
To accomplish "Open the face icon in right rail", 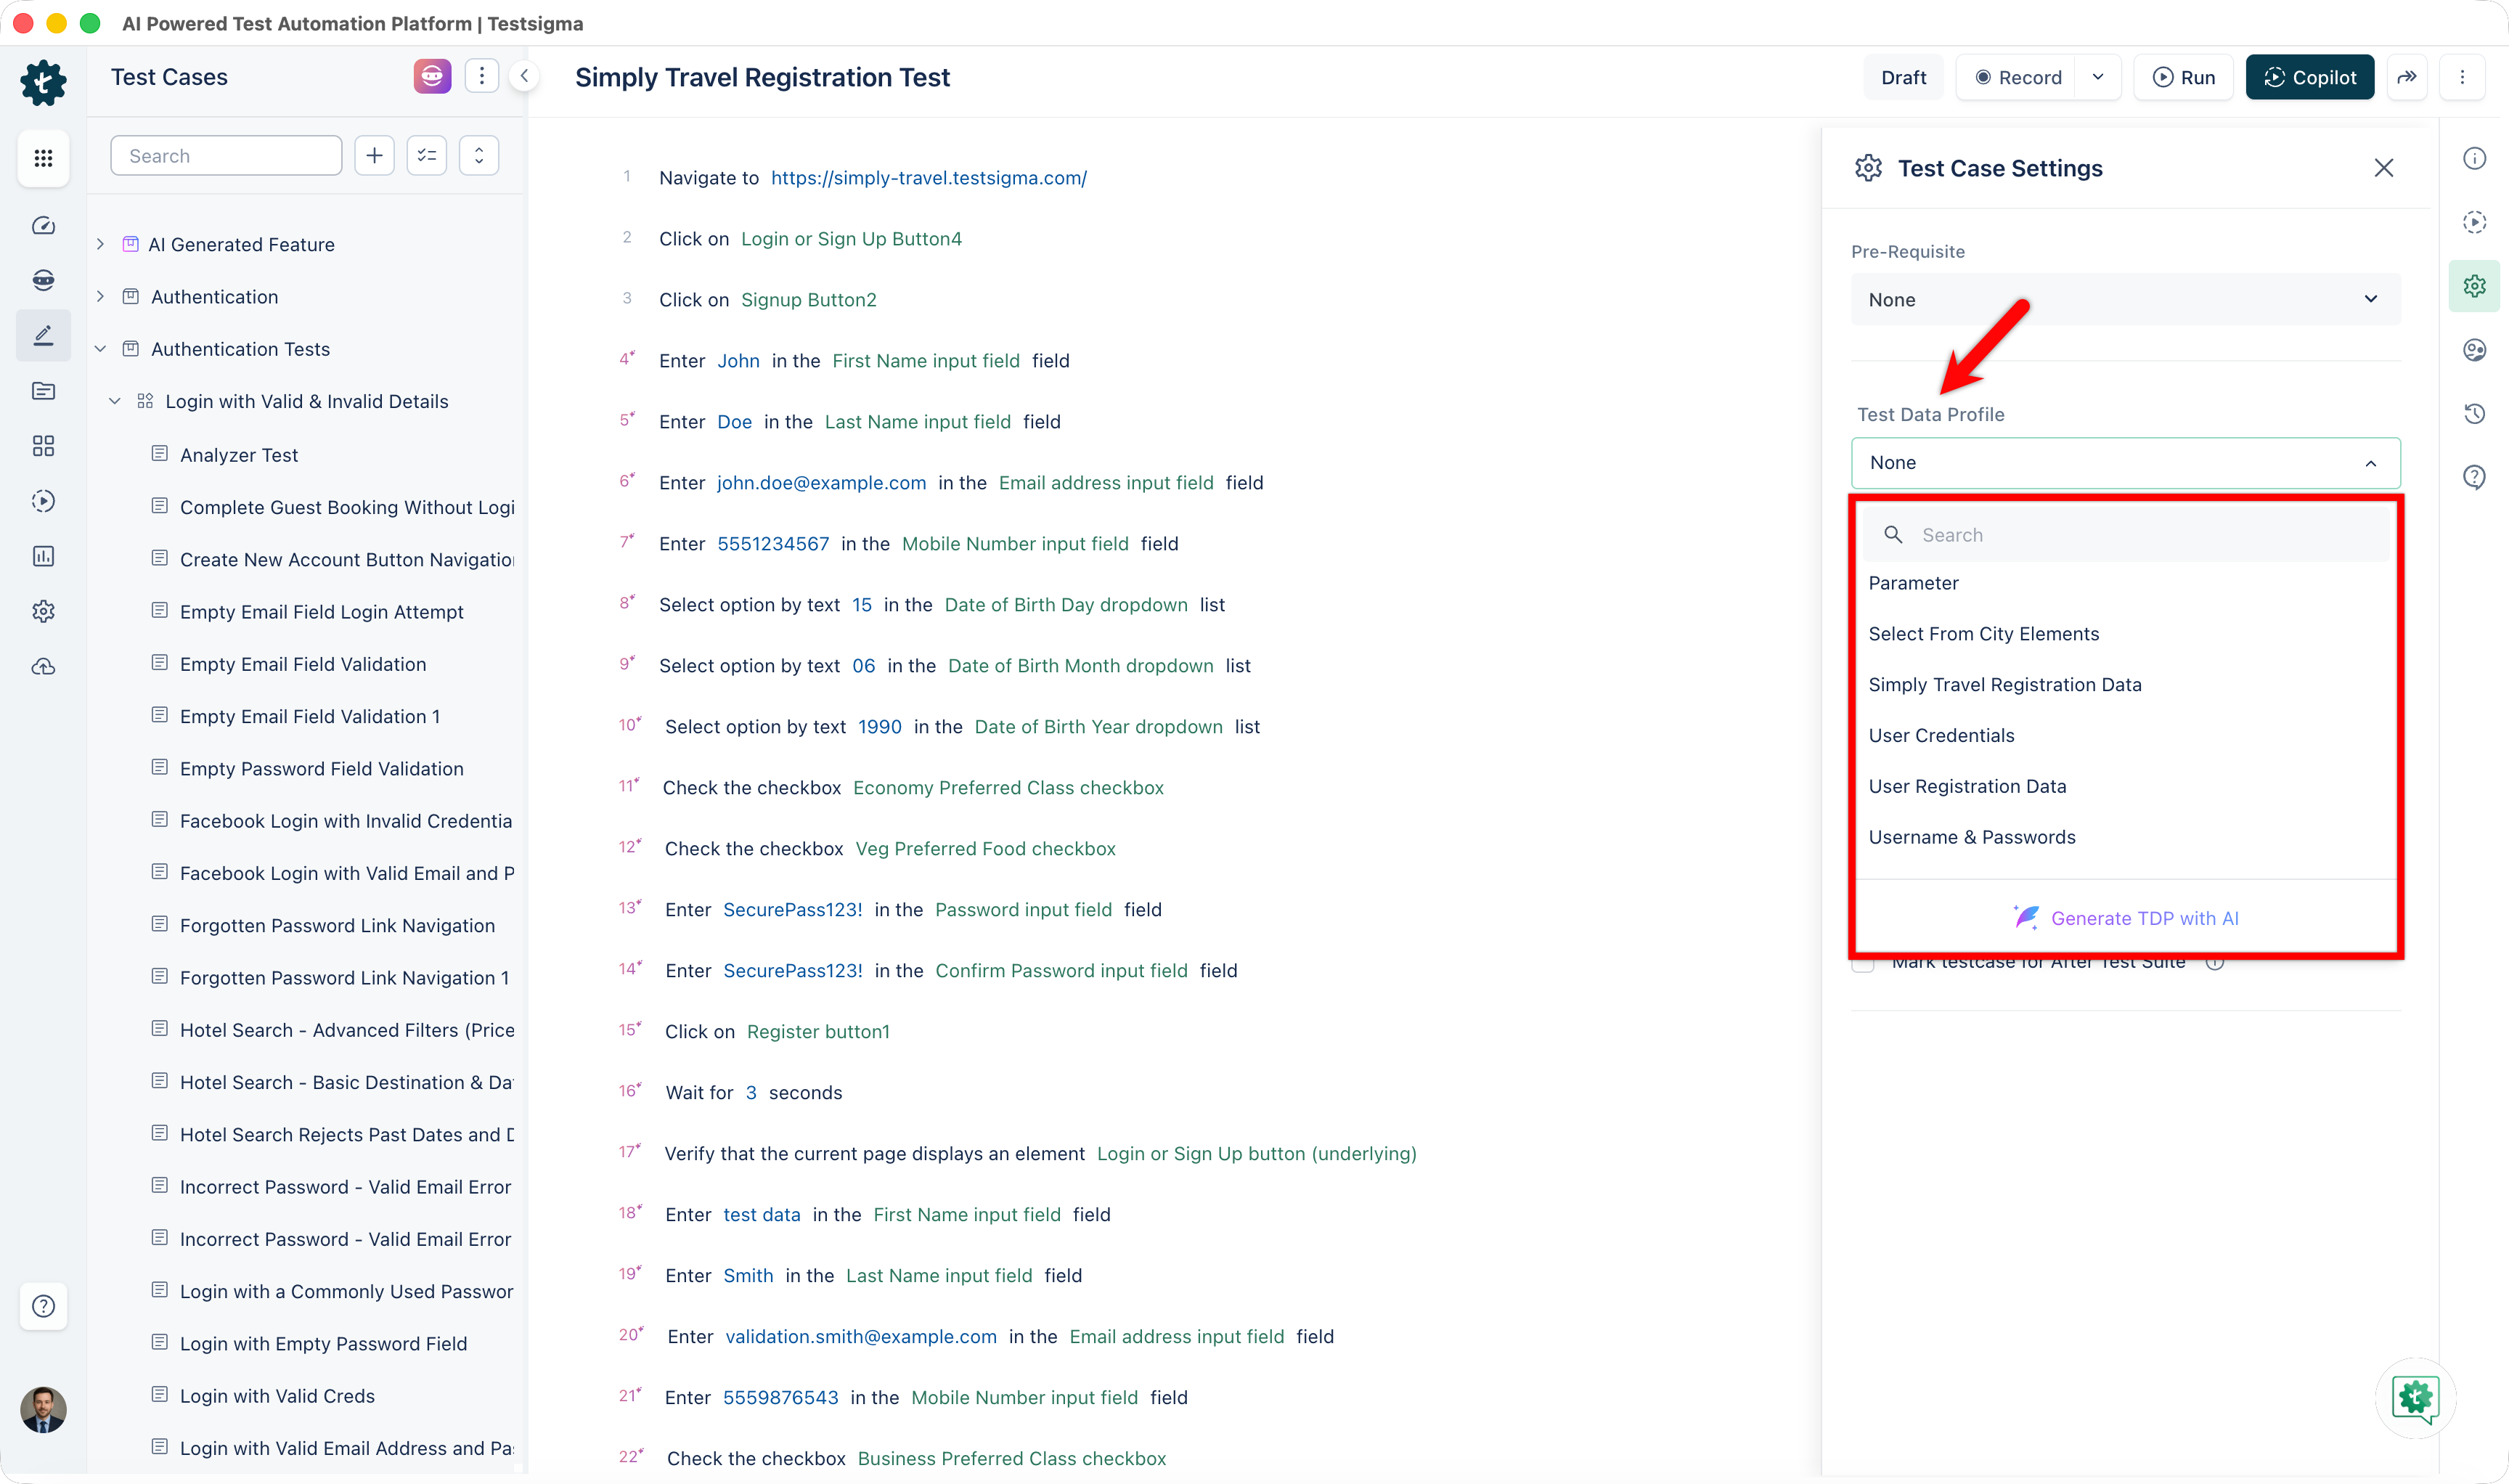I will coord(2475,350).
